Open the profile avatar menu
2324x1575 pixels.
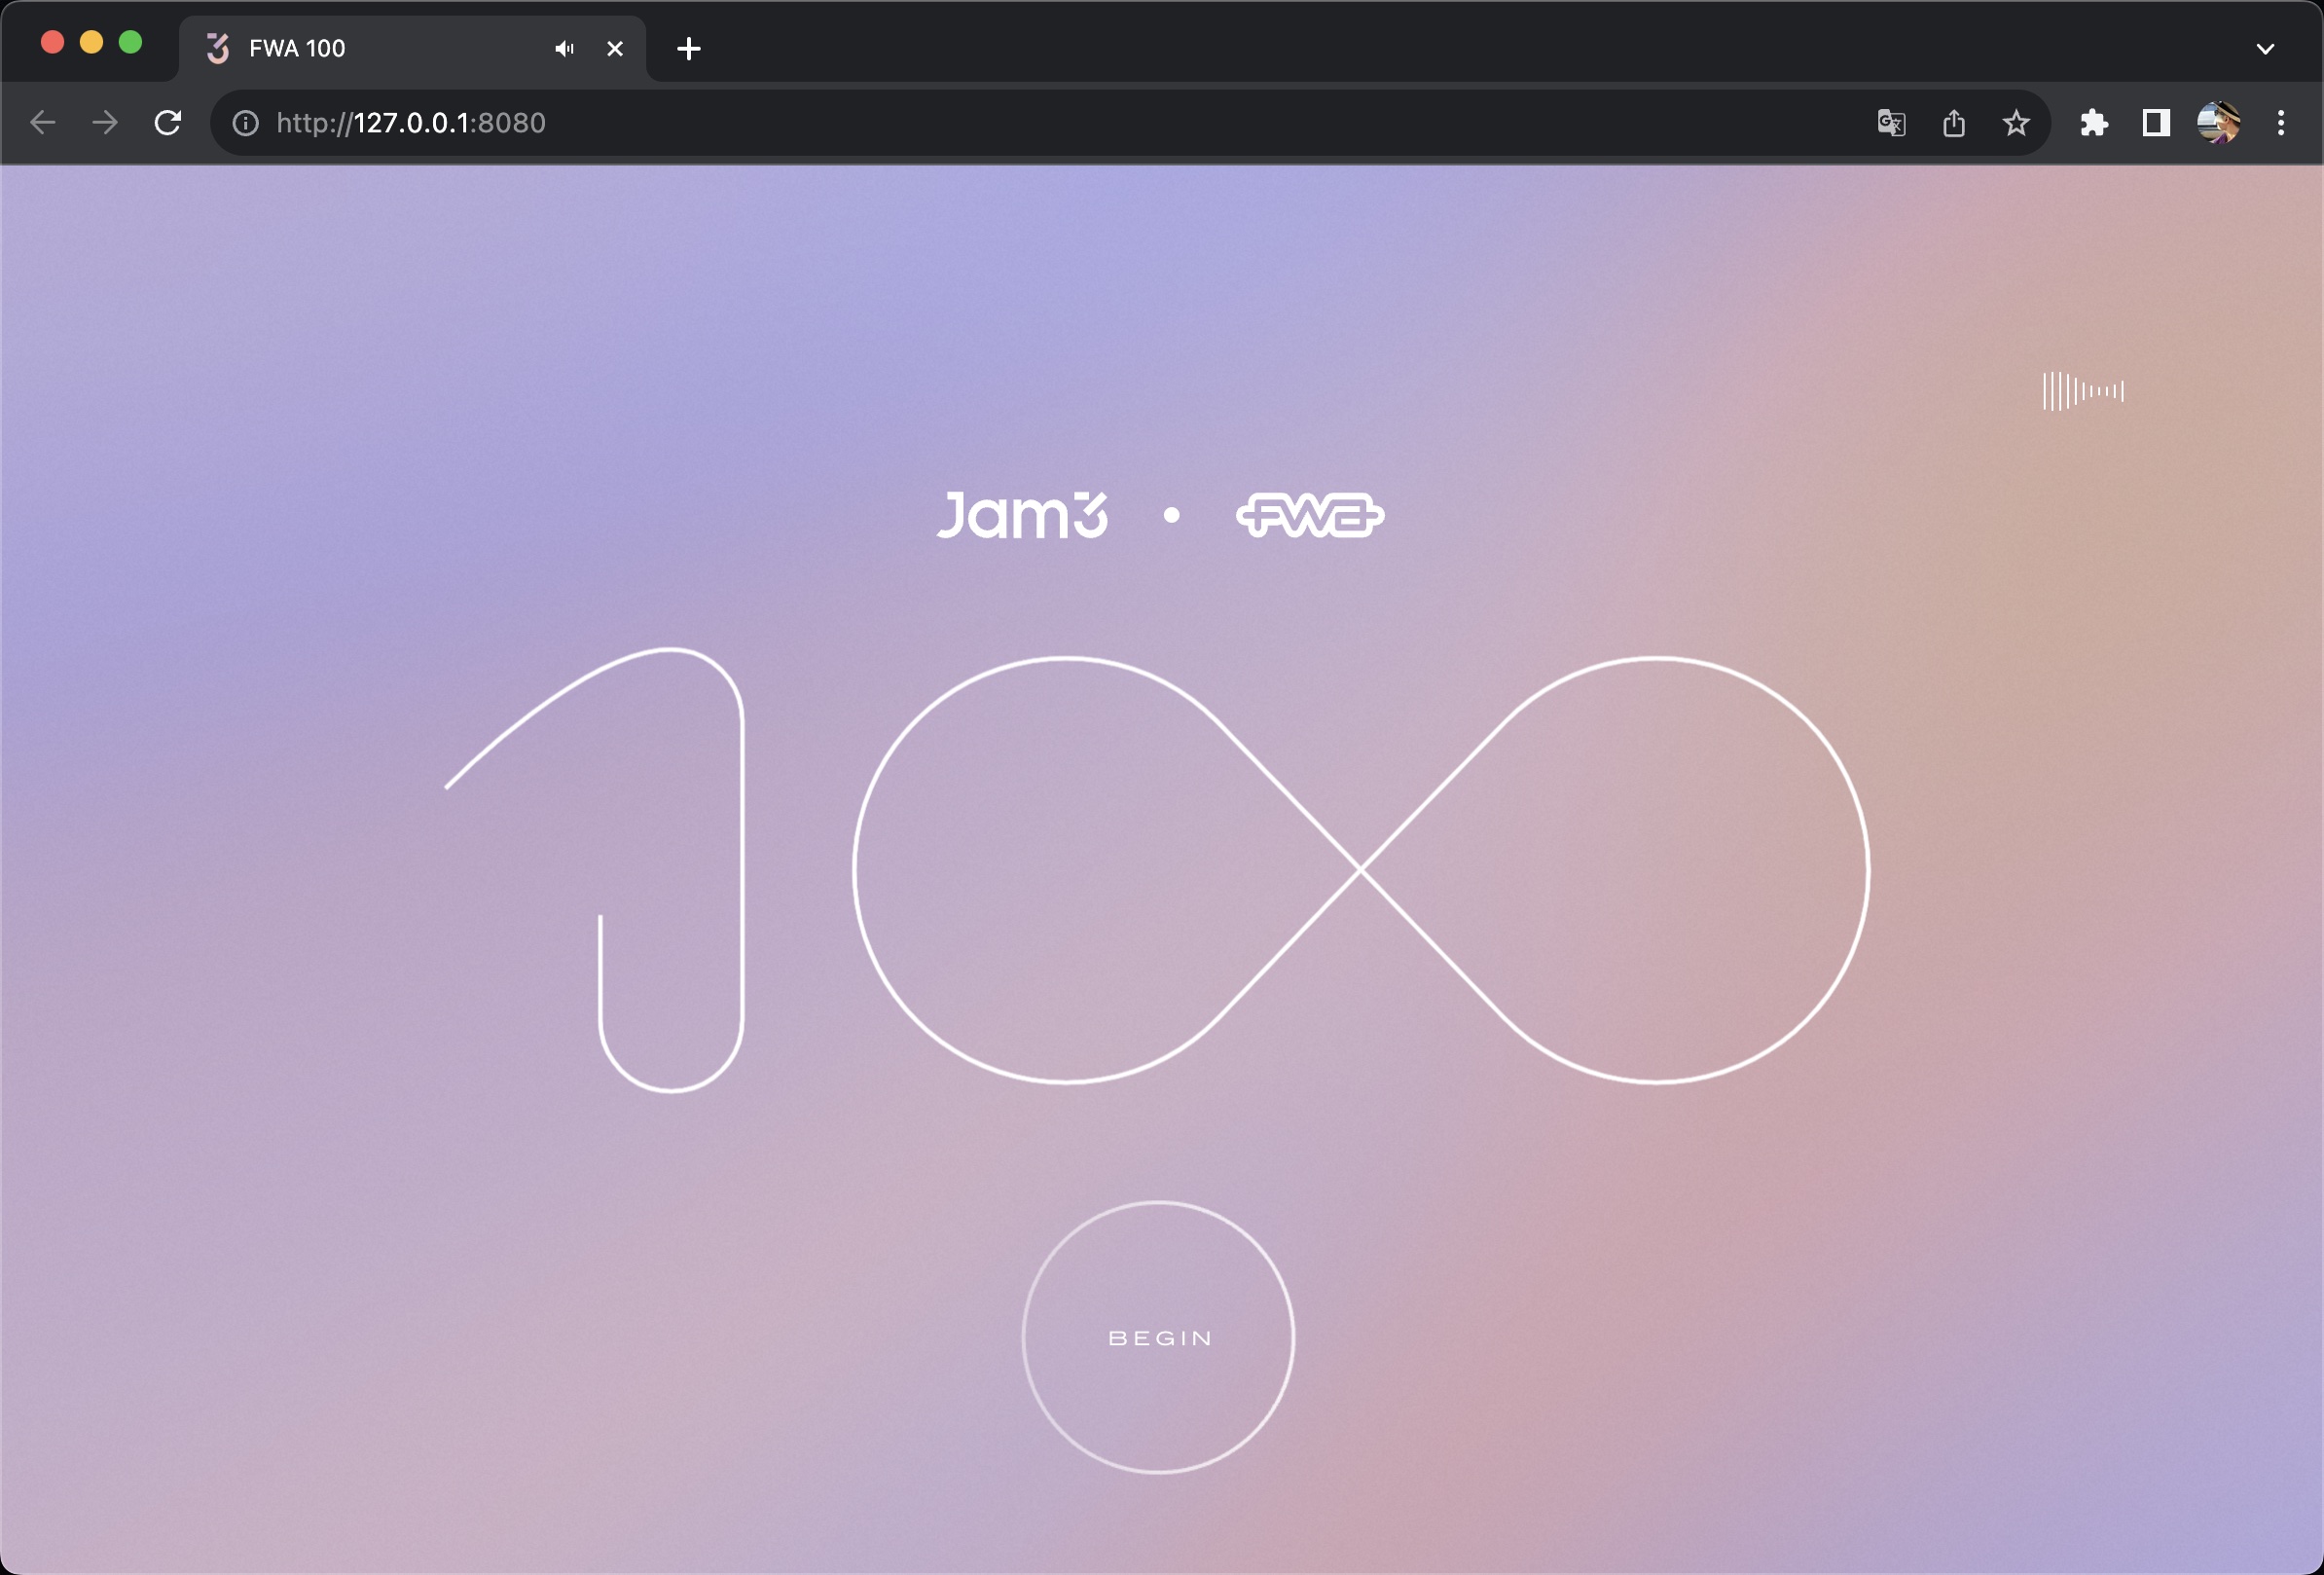2217,123
